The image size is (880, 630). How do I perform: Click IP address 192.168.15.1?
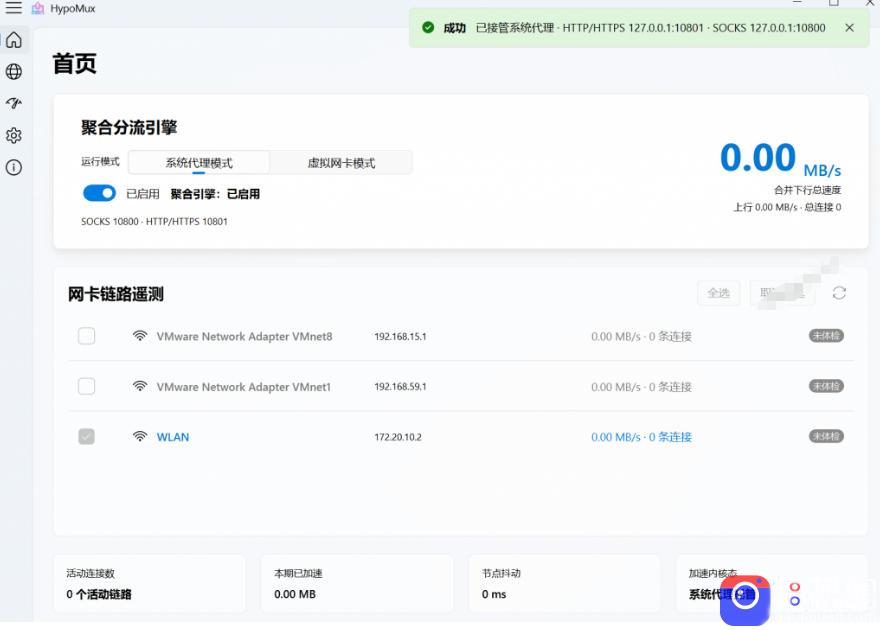point(400,337)
